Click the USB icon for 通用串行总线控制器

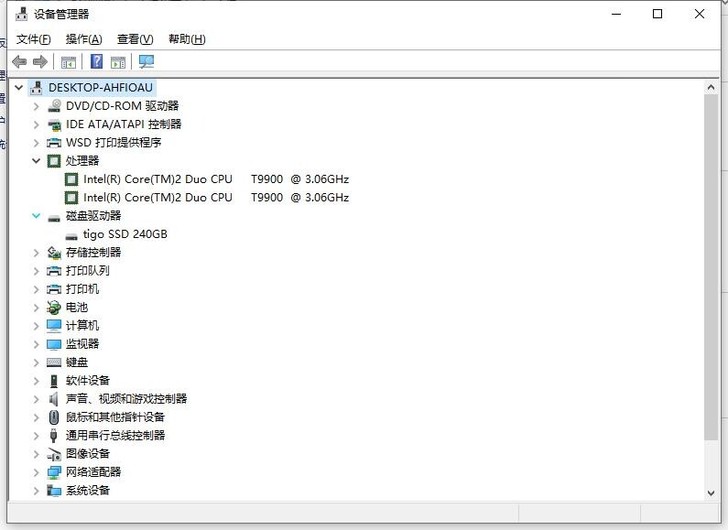(x=54, y=435)
